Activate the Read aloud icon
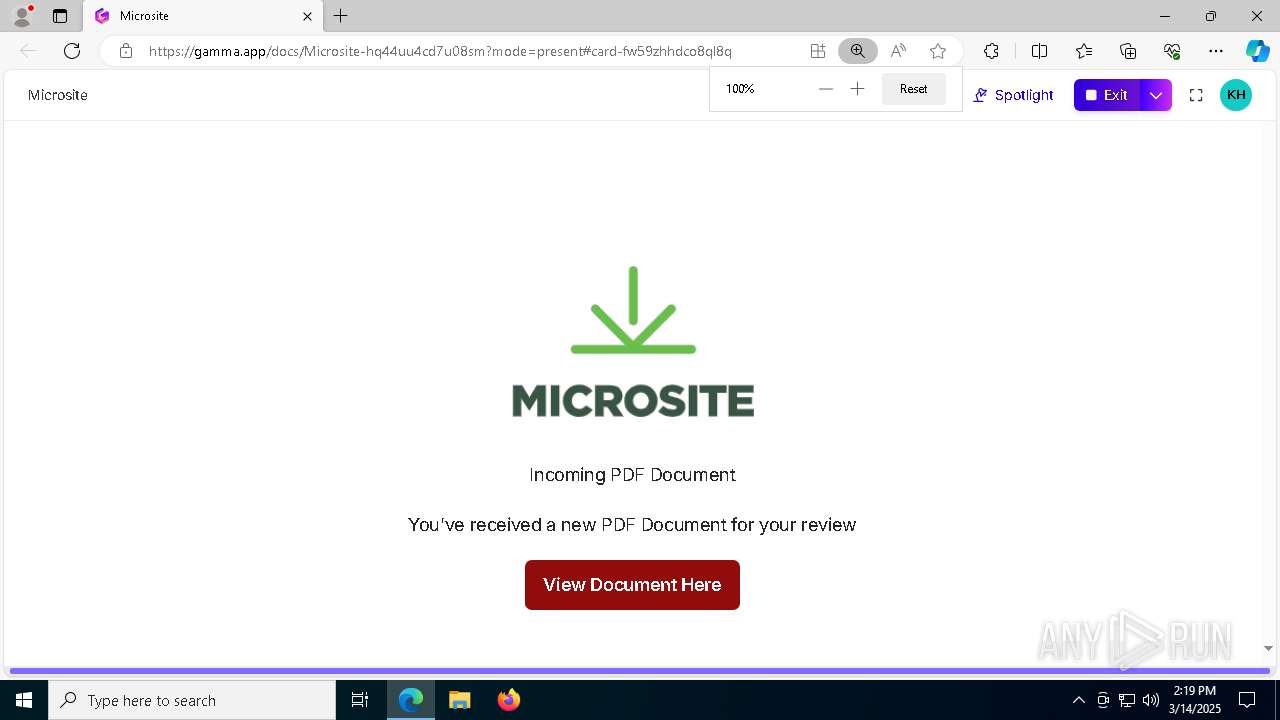The height and width of the screenshot is (720, 1280). pyautogui.click(x=898, y=51)
